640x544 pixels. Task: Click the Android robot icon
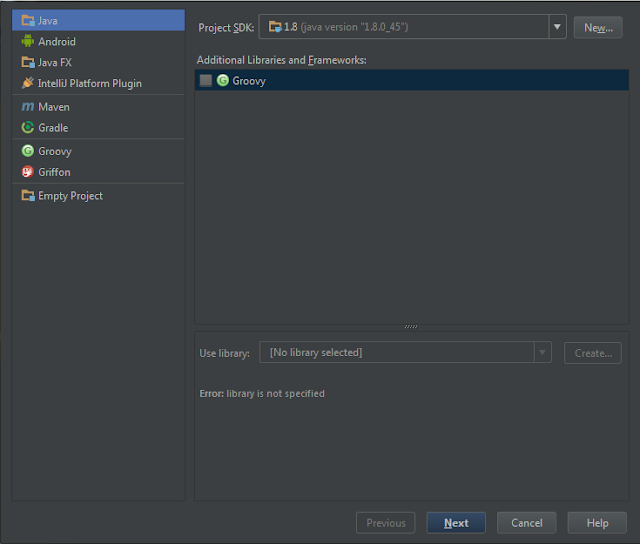click(x=28, y=41)
